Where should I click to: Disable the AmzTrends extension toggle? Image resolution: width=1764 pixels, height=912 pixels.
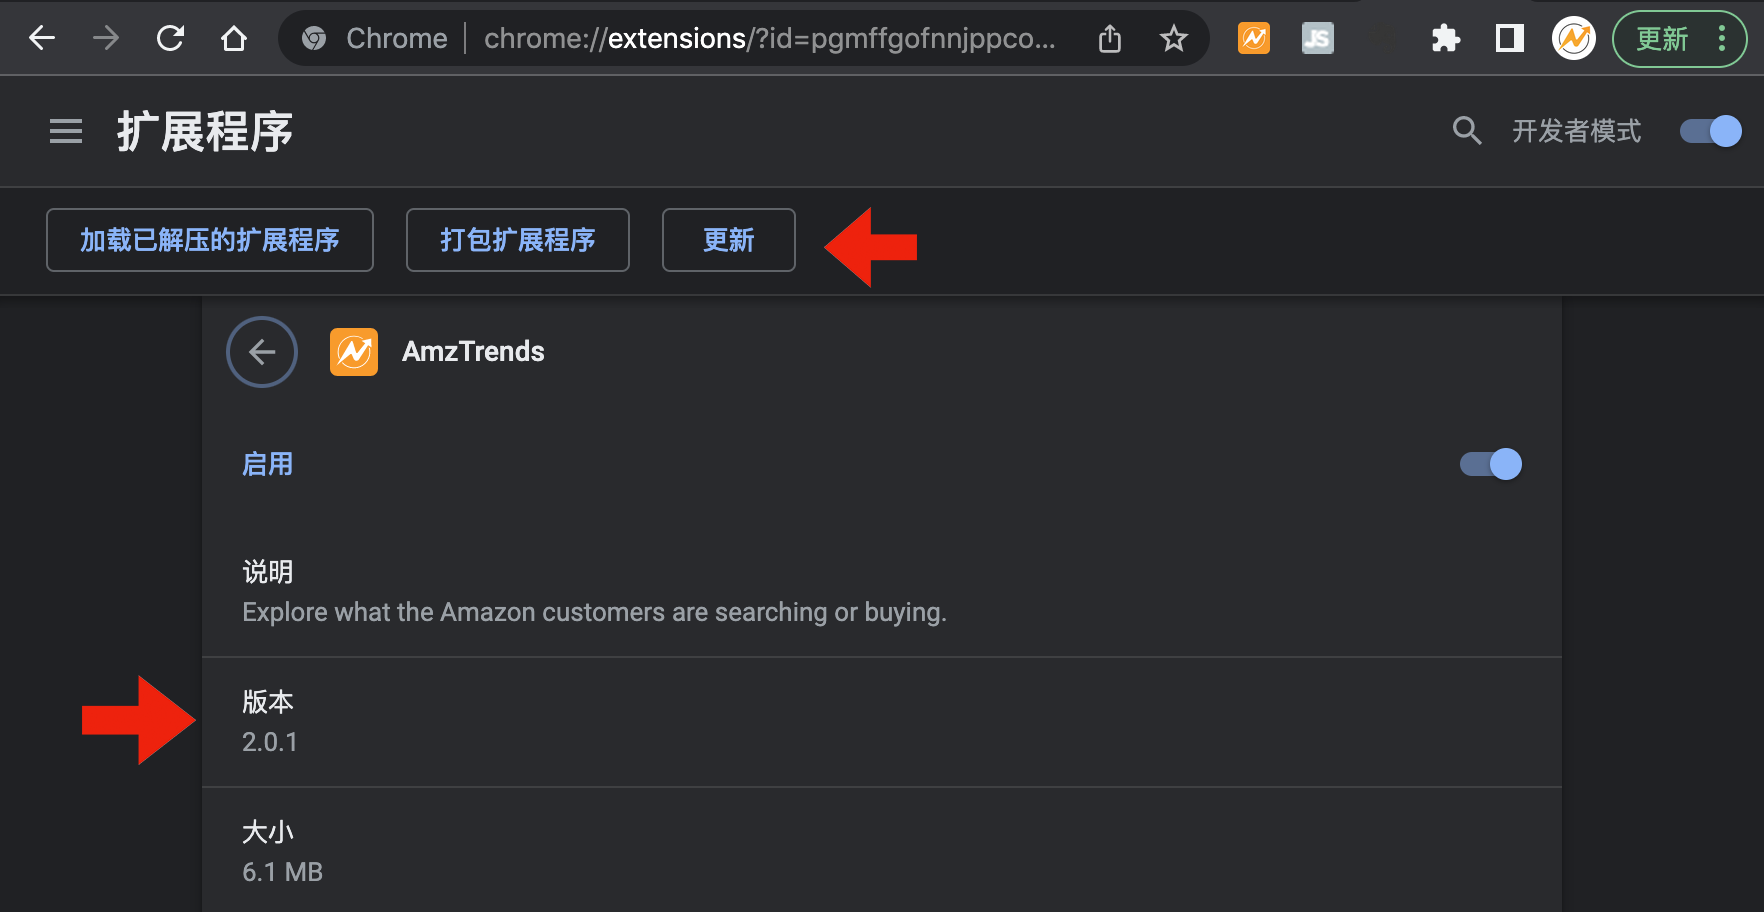[x=1490, y=464]
